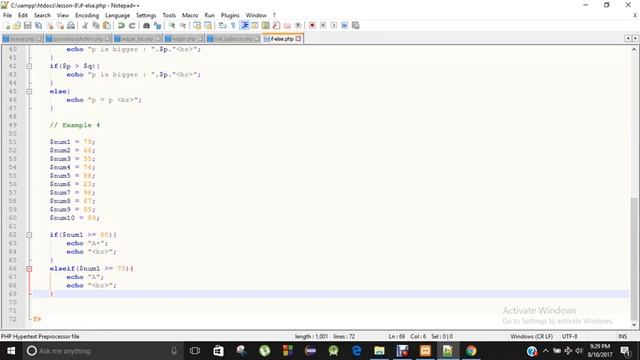The height and width of the screenshot is (360, 640).
Task: Click the vertical scrollbar down arrow
Action: click(634, 324)
